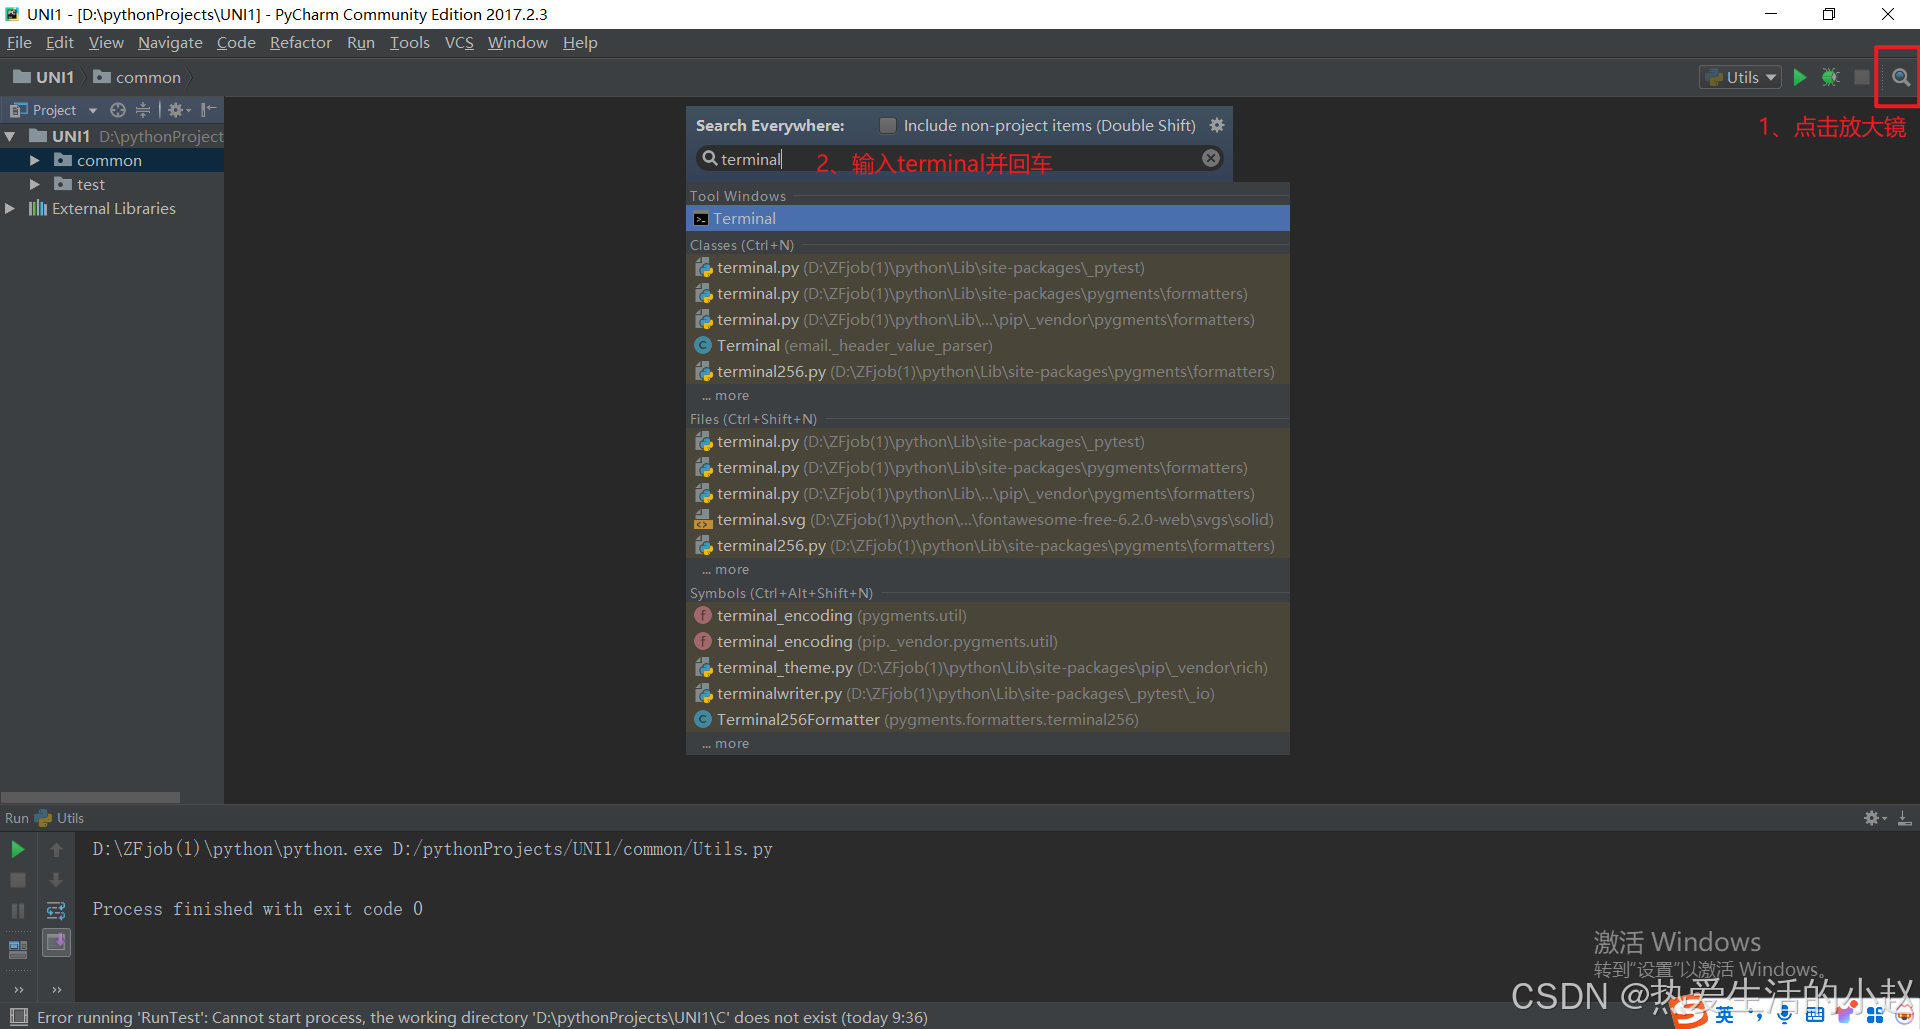Open the VCS menu
The image size is (1920, 1029).
459,42
